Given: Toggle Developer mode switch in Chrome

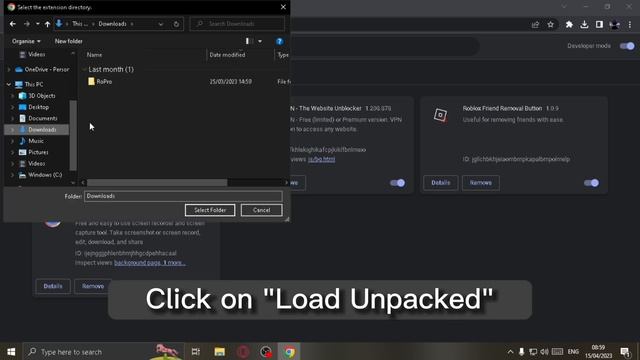Looking at the screenshot, I should (627, 46).
